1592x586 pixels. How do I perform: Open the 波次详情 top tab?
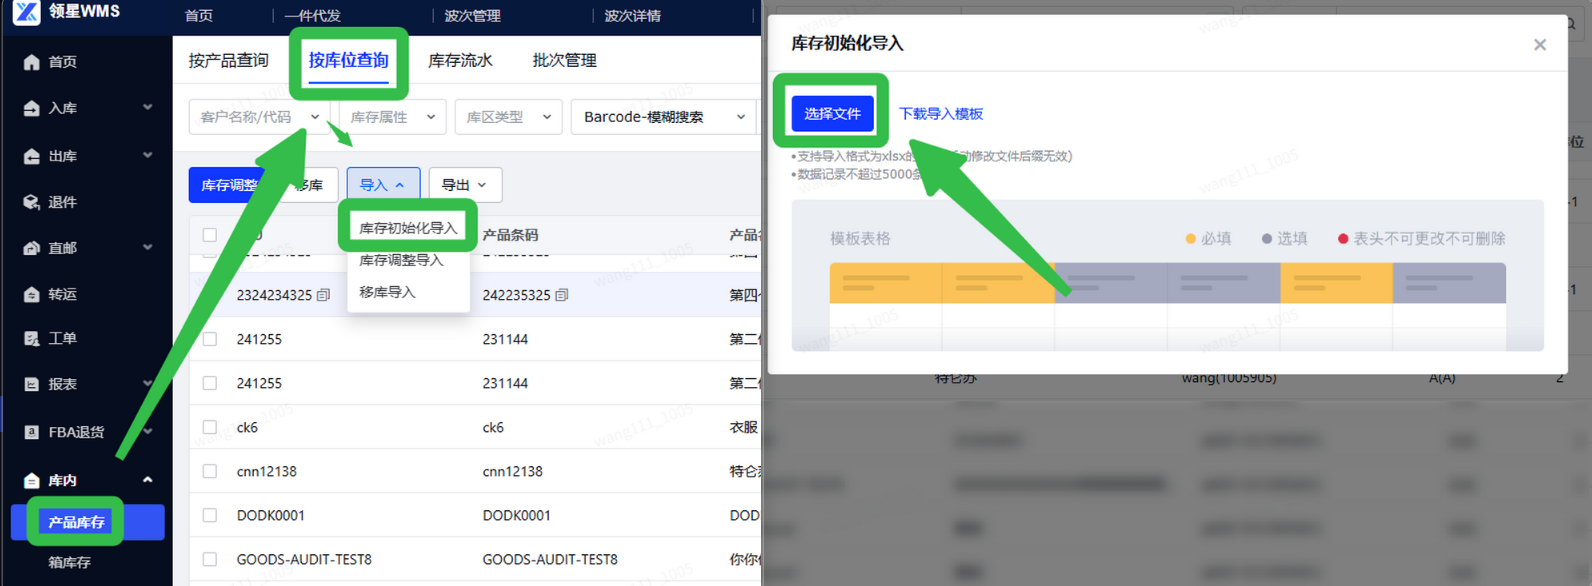click(633, 16)
